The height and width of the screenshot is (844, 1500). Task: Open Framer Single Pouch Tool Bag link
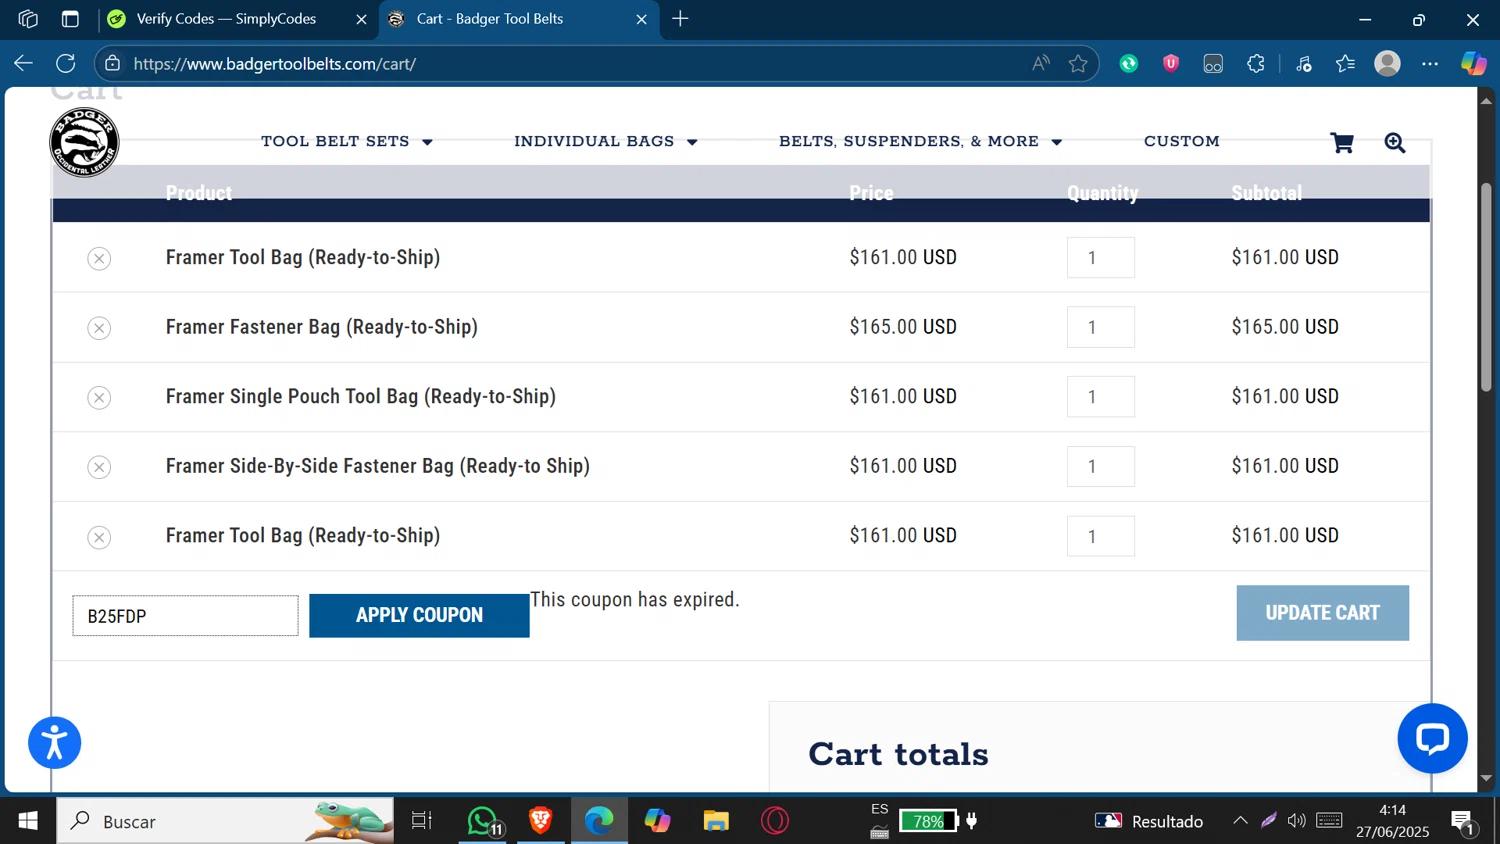click(x=361, y=397)
